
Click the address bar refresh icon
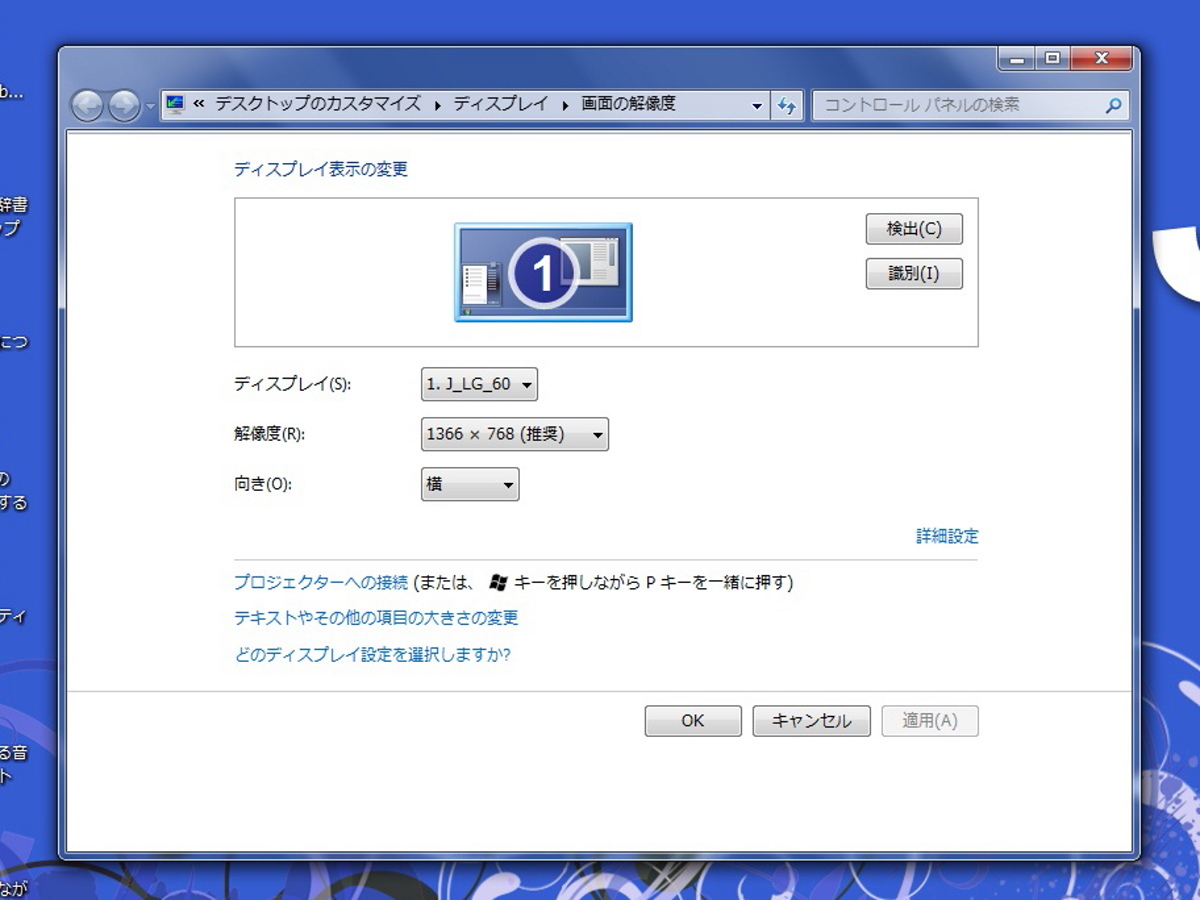[787, 105]
